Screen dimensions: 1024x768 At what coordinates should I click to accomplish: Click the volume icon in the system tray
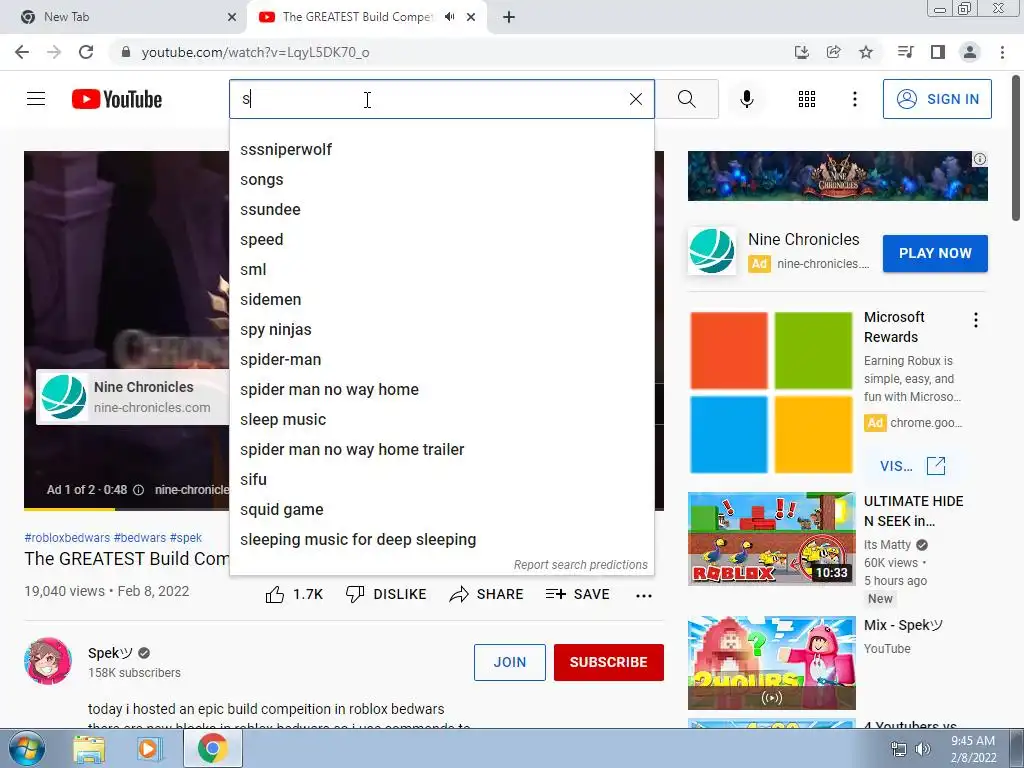(923, 749)
